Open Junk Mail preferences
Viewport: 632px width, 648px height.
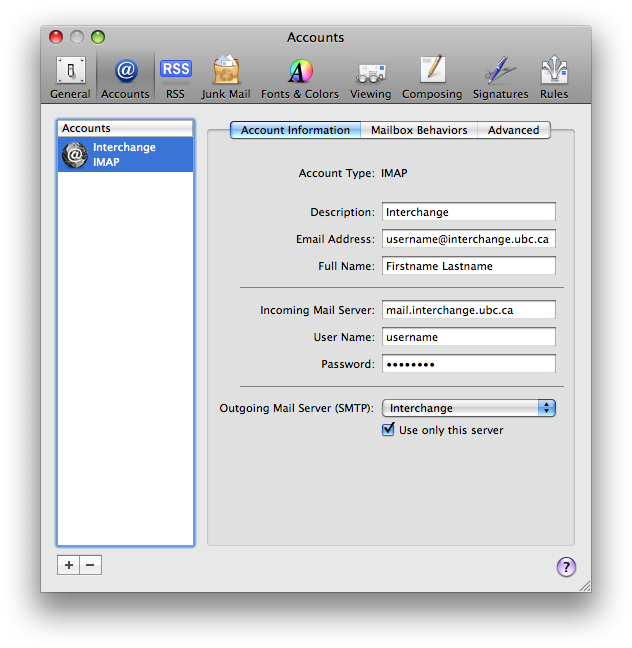tap(226, 77)
